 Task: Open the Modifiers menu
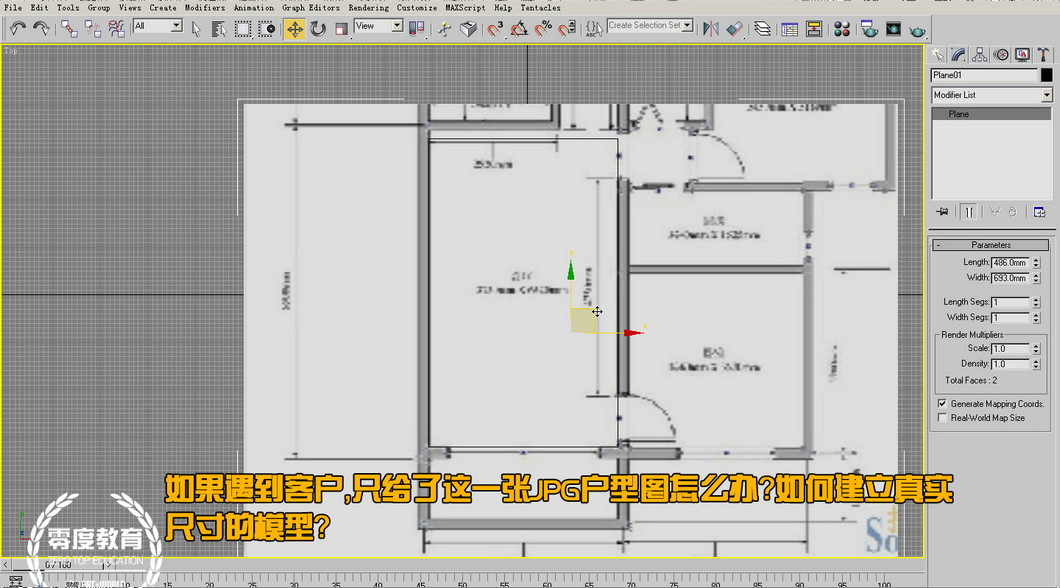[x=204, y=7]
